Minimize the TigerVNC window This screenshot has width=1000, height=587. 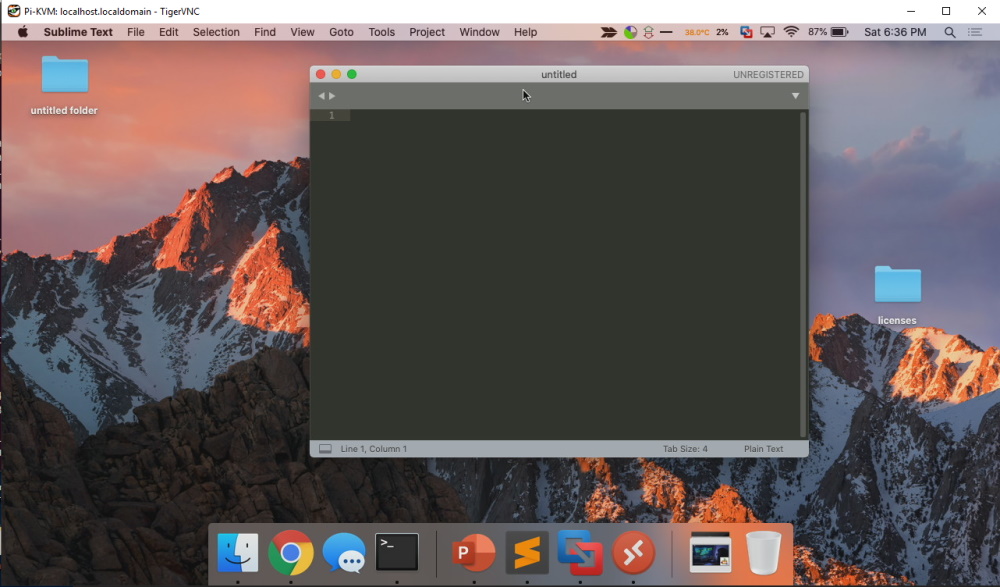tap(911, 11)
